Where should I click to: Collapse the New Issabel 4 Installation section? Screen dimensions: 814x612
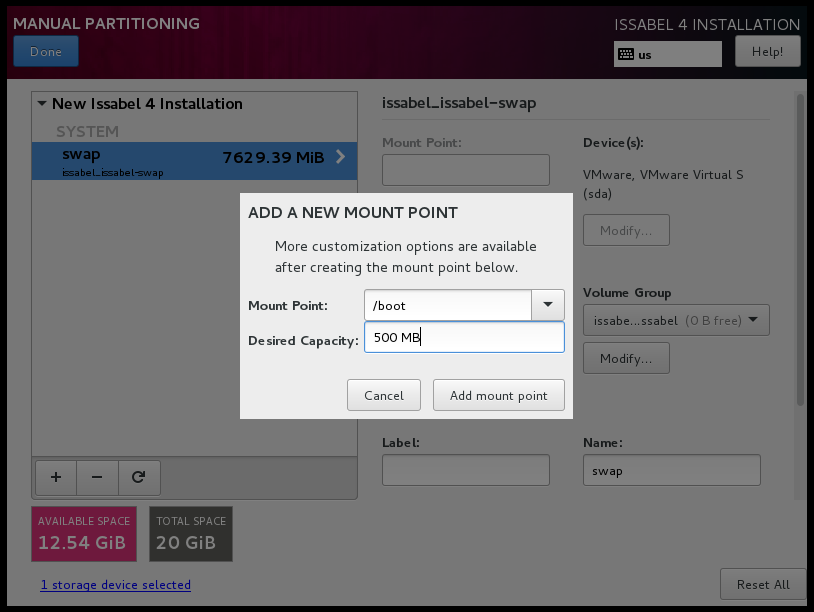coord(42,104)
